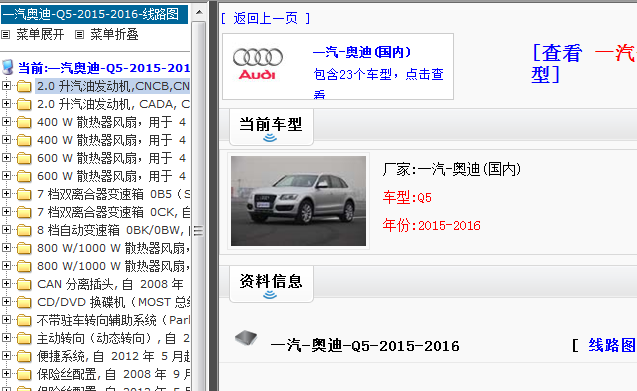Click 包含23个车型，点击查看 link

(378, 84)
